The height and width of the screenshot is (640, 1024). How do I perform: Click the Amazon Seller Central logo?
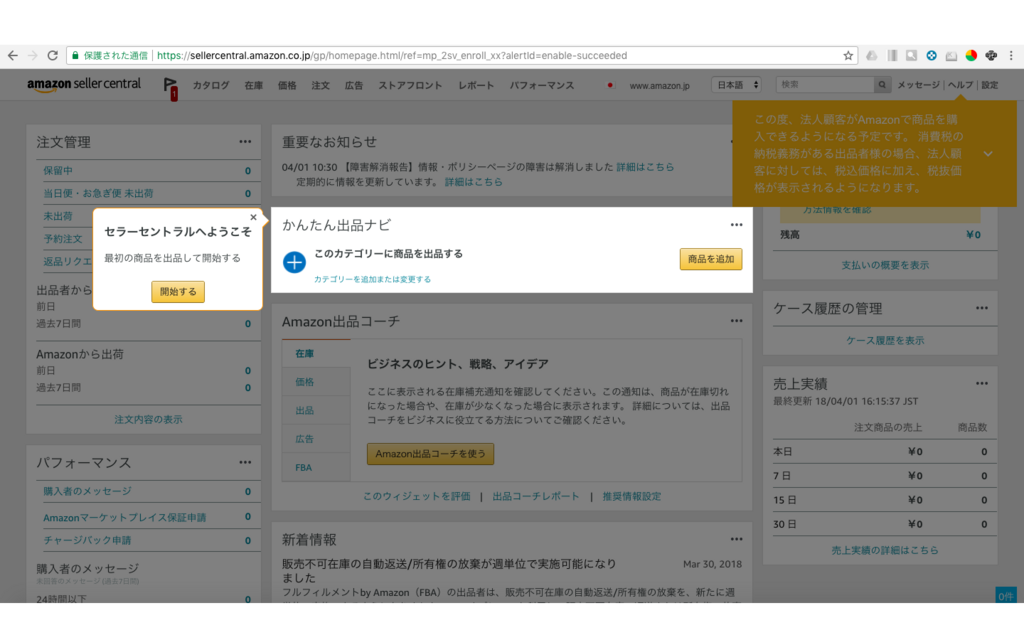[x=84, y=85]
